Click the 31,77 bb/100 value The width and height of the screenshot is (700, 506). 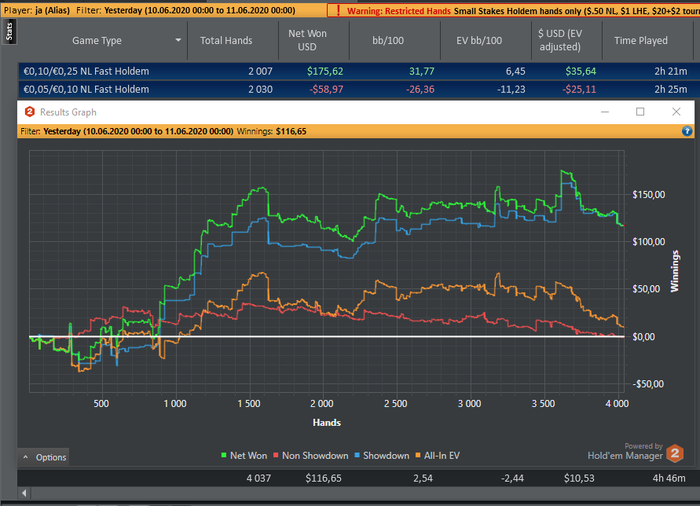[421, 71]
